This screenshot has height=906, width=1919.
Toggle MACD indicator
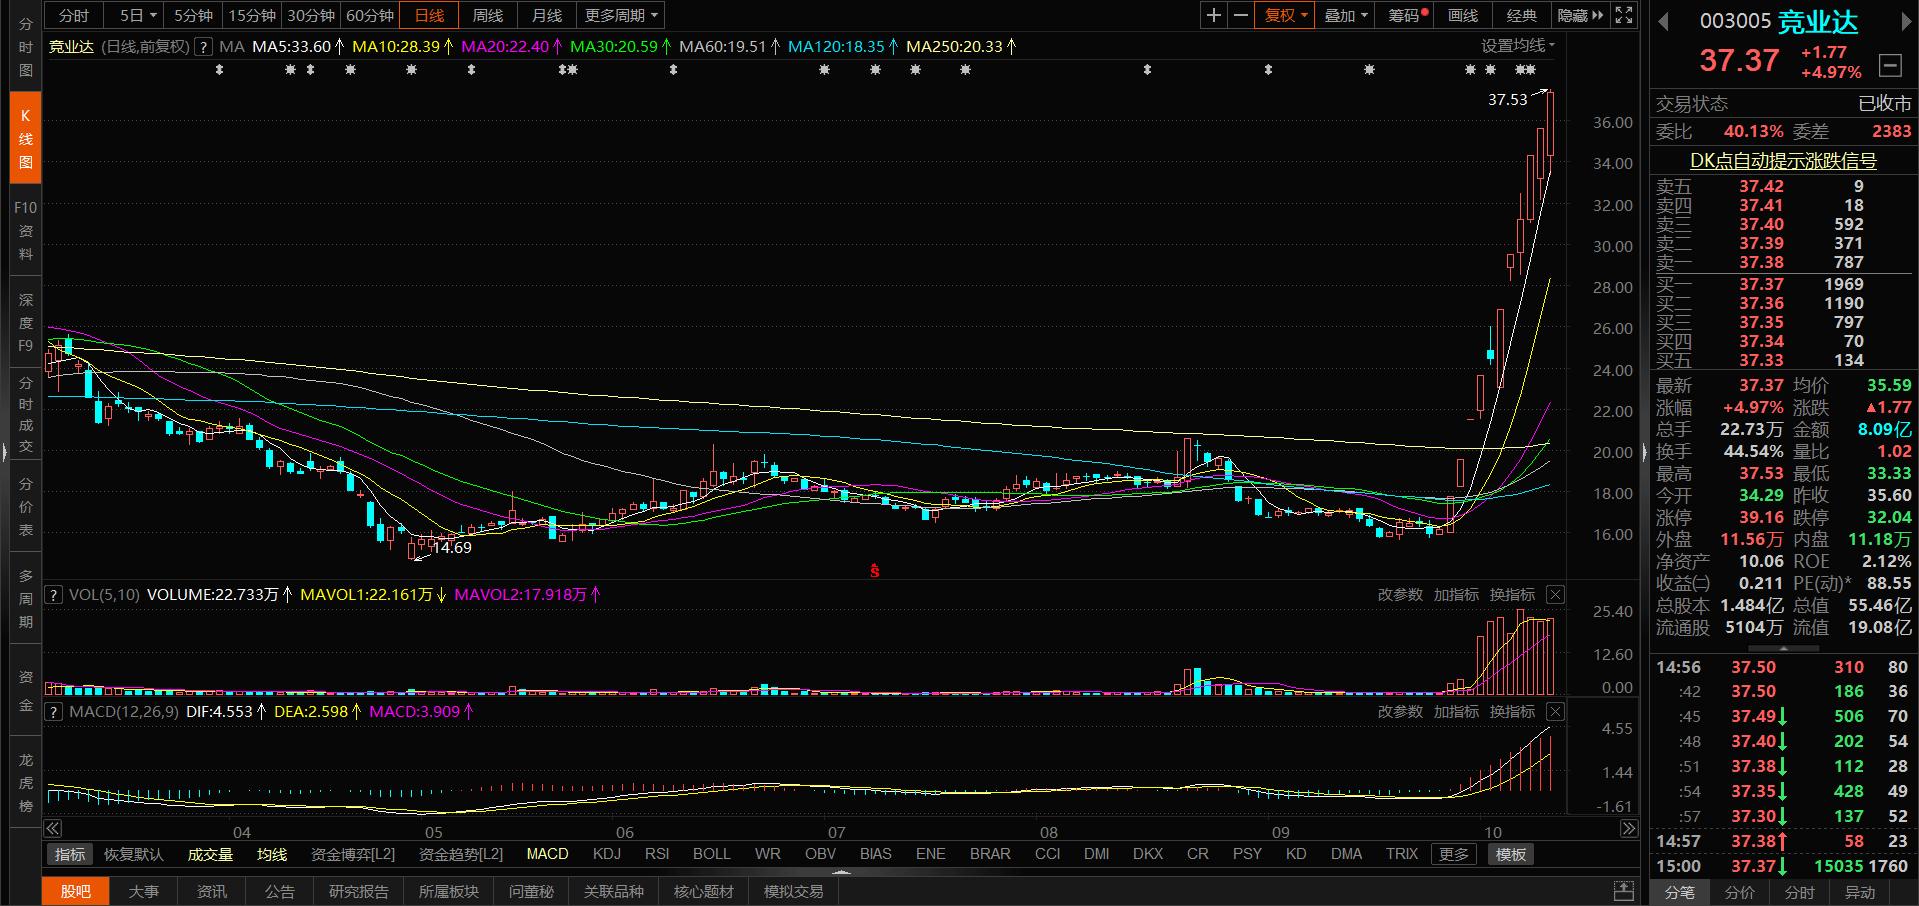point(547,854)
